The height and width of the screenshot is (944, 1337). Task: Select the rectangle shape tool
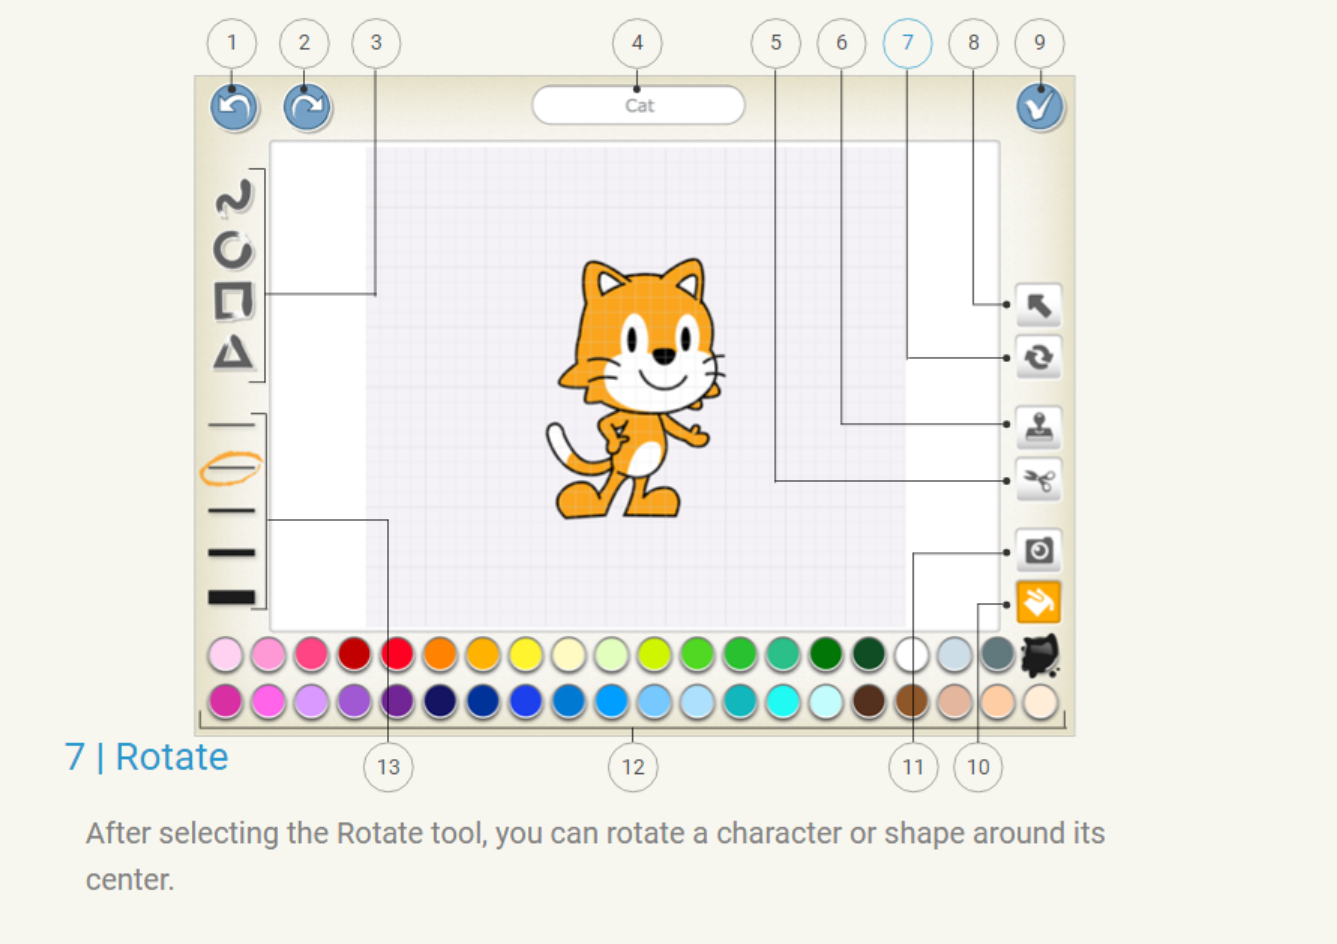[x=234, y=301]
